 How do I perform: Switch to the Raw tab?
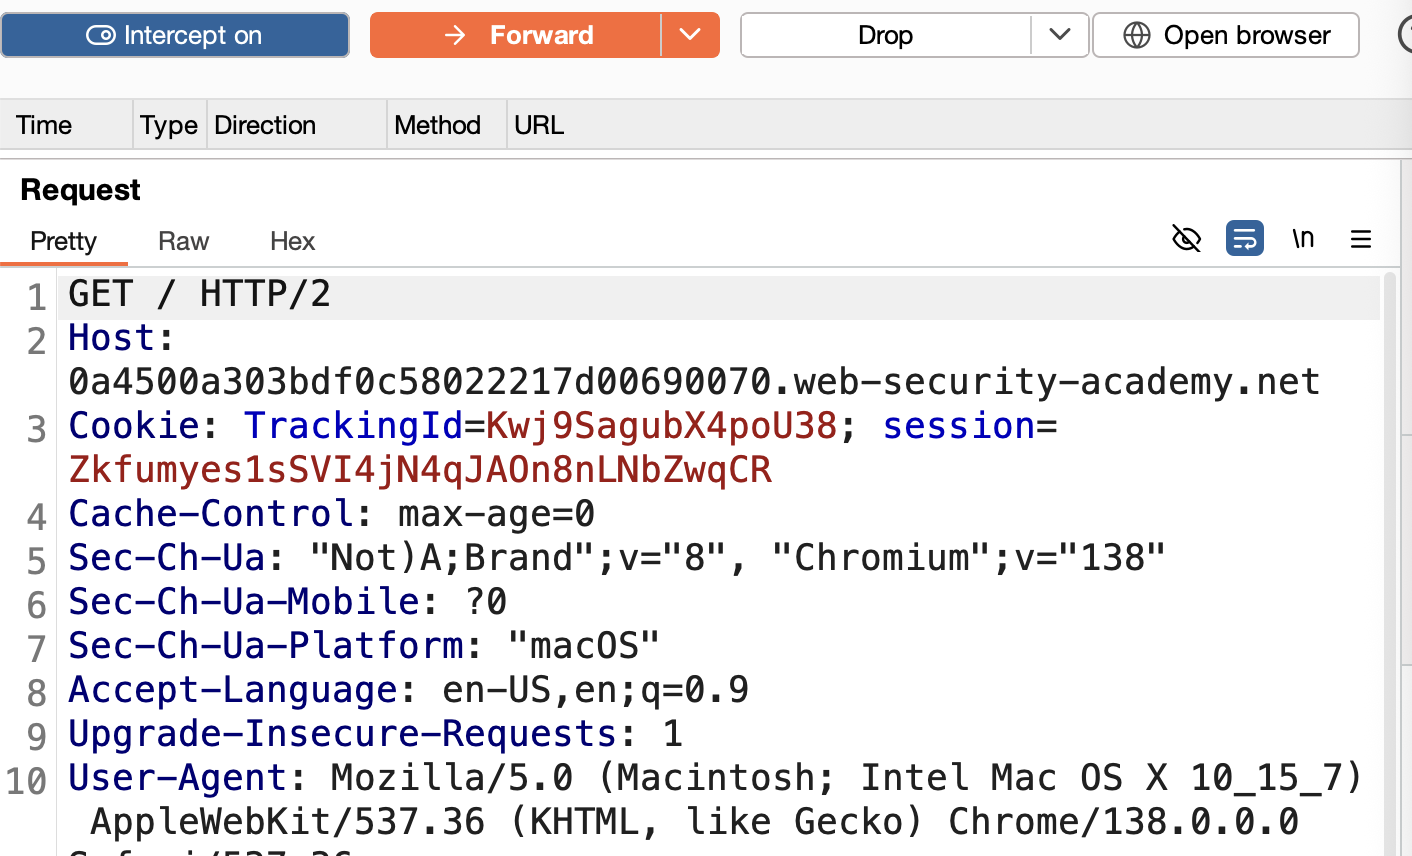(x=184, y=241)
